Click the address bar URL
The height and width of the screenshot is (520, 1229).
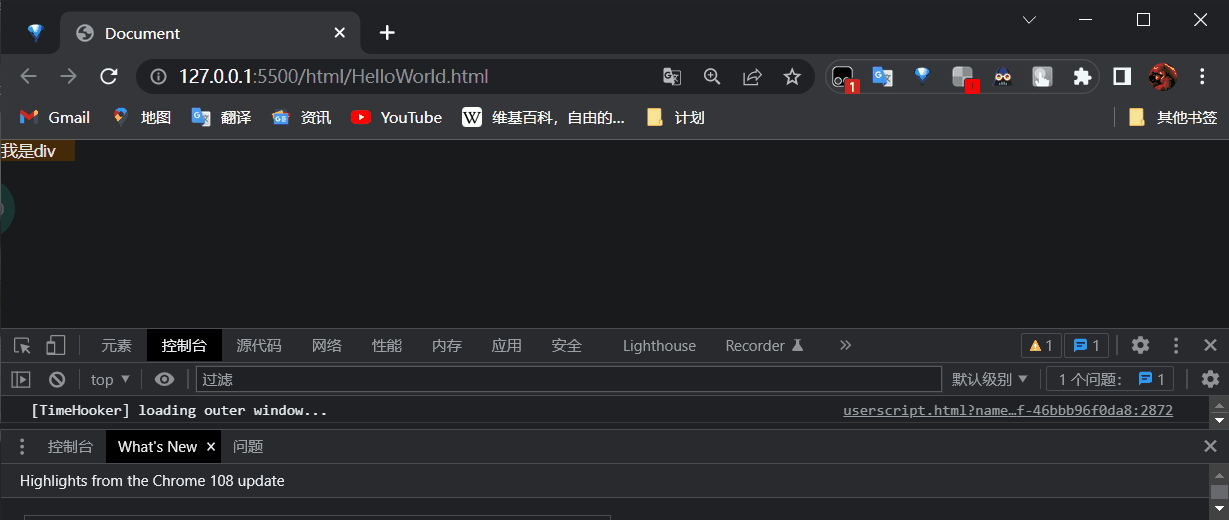tap(333, 76)
